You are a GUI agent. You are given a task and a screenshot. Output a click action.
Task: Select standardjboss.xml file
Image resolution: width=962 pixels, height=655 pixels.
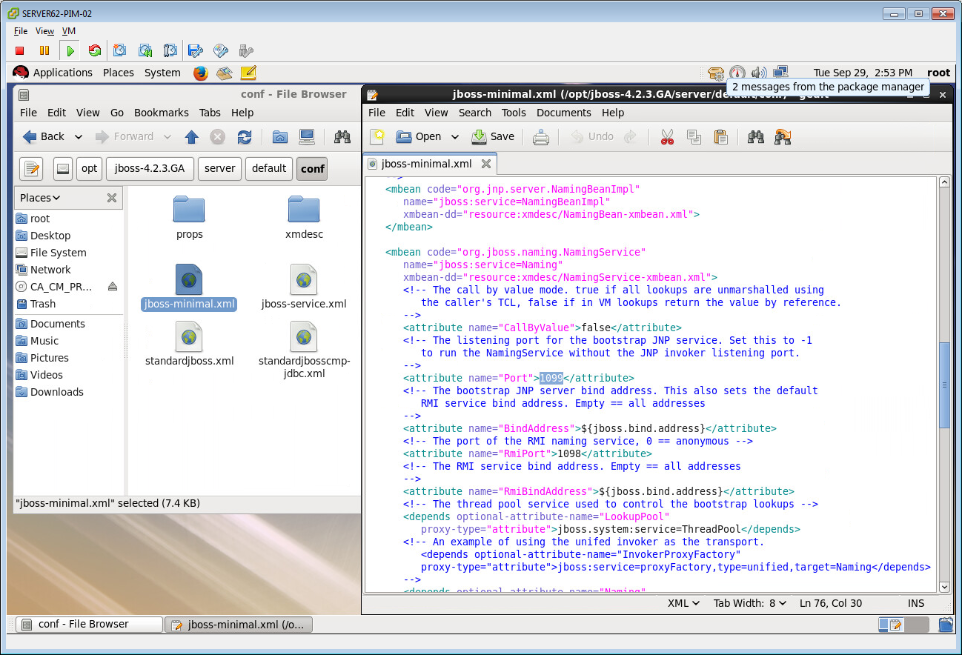click(x=189, y=344)
